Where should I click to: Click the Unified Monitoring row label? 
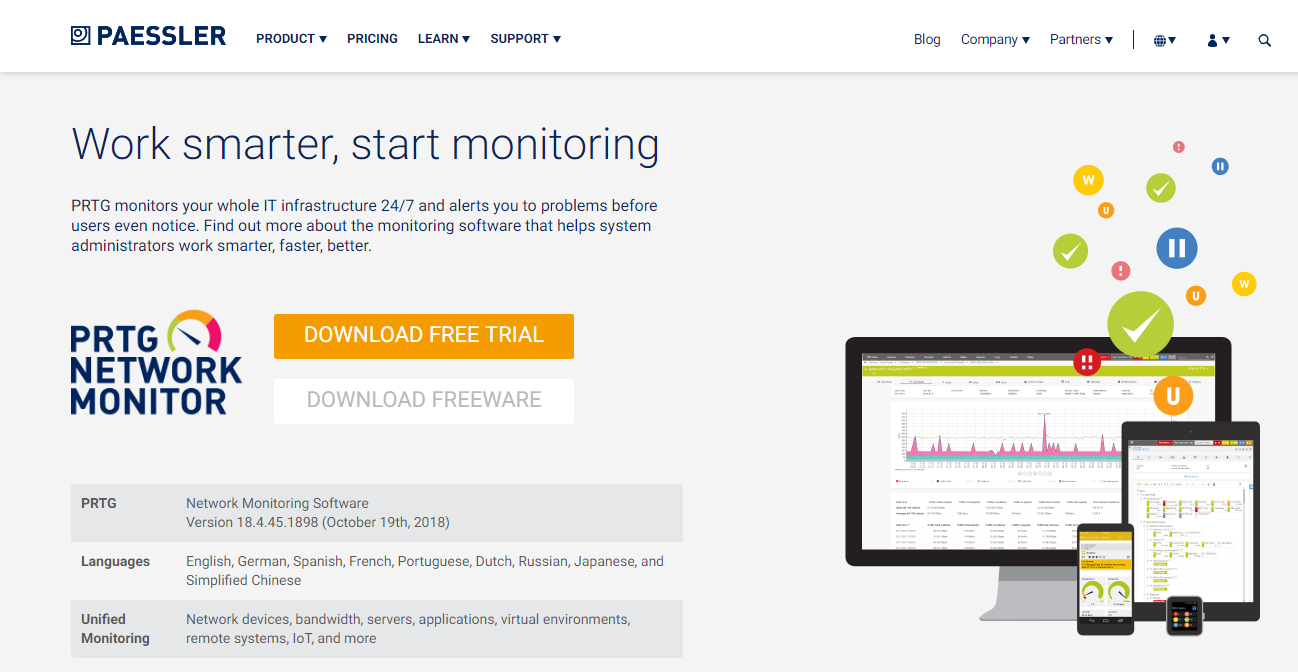[x=115, y=629]
